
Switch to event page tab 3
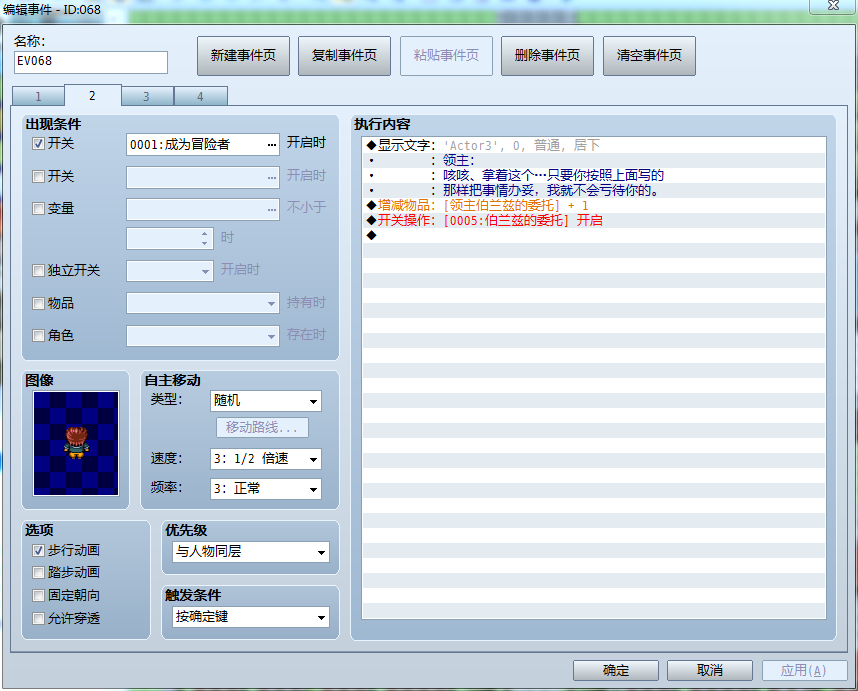147,96
